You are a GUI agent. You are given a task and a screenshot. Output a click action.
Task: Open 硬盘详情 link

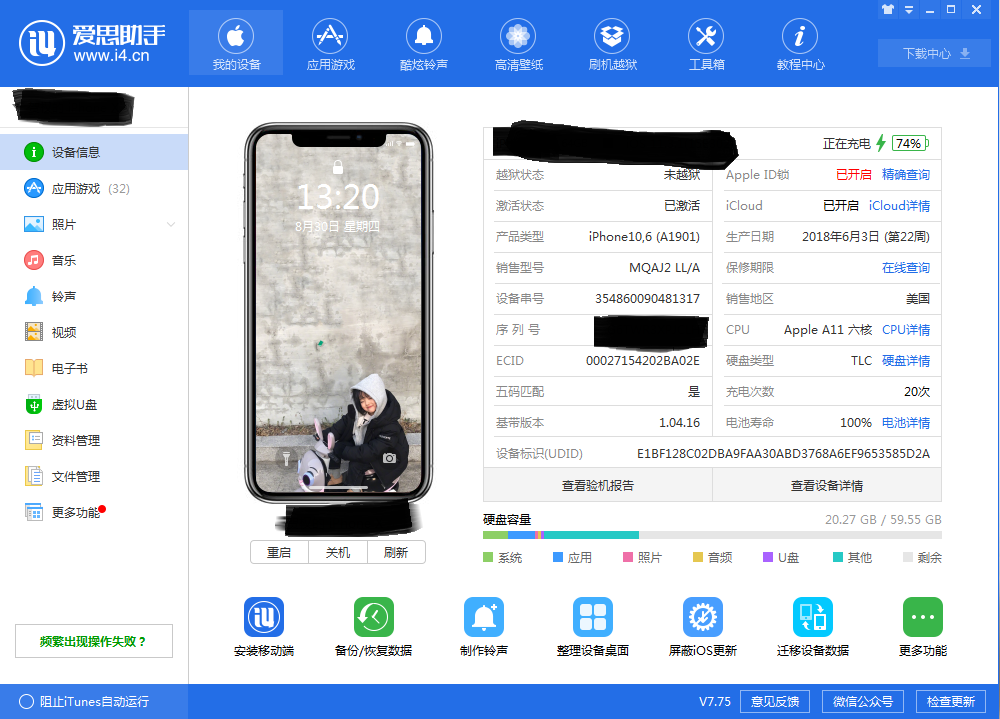906,361
